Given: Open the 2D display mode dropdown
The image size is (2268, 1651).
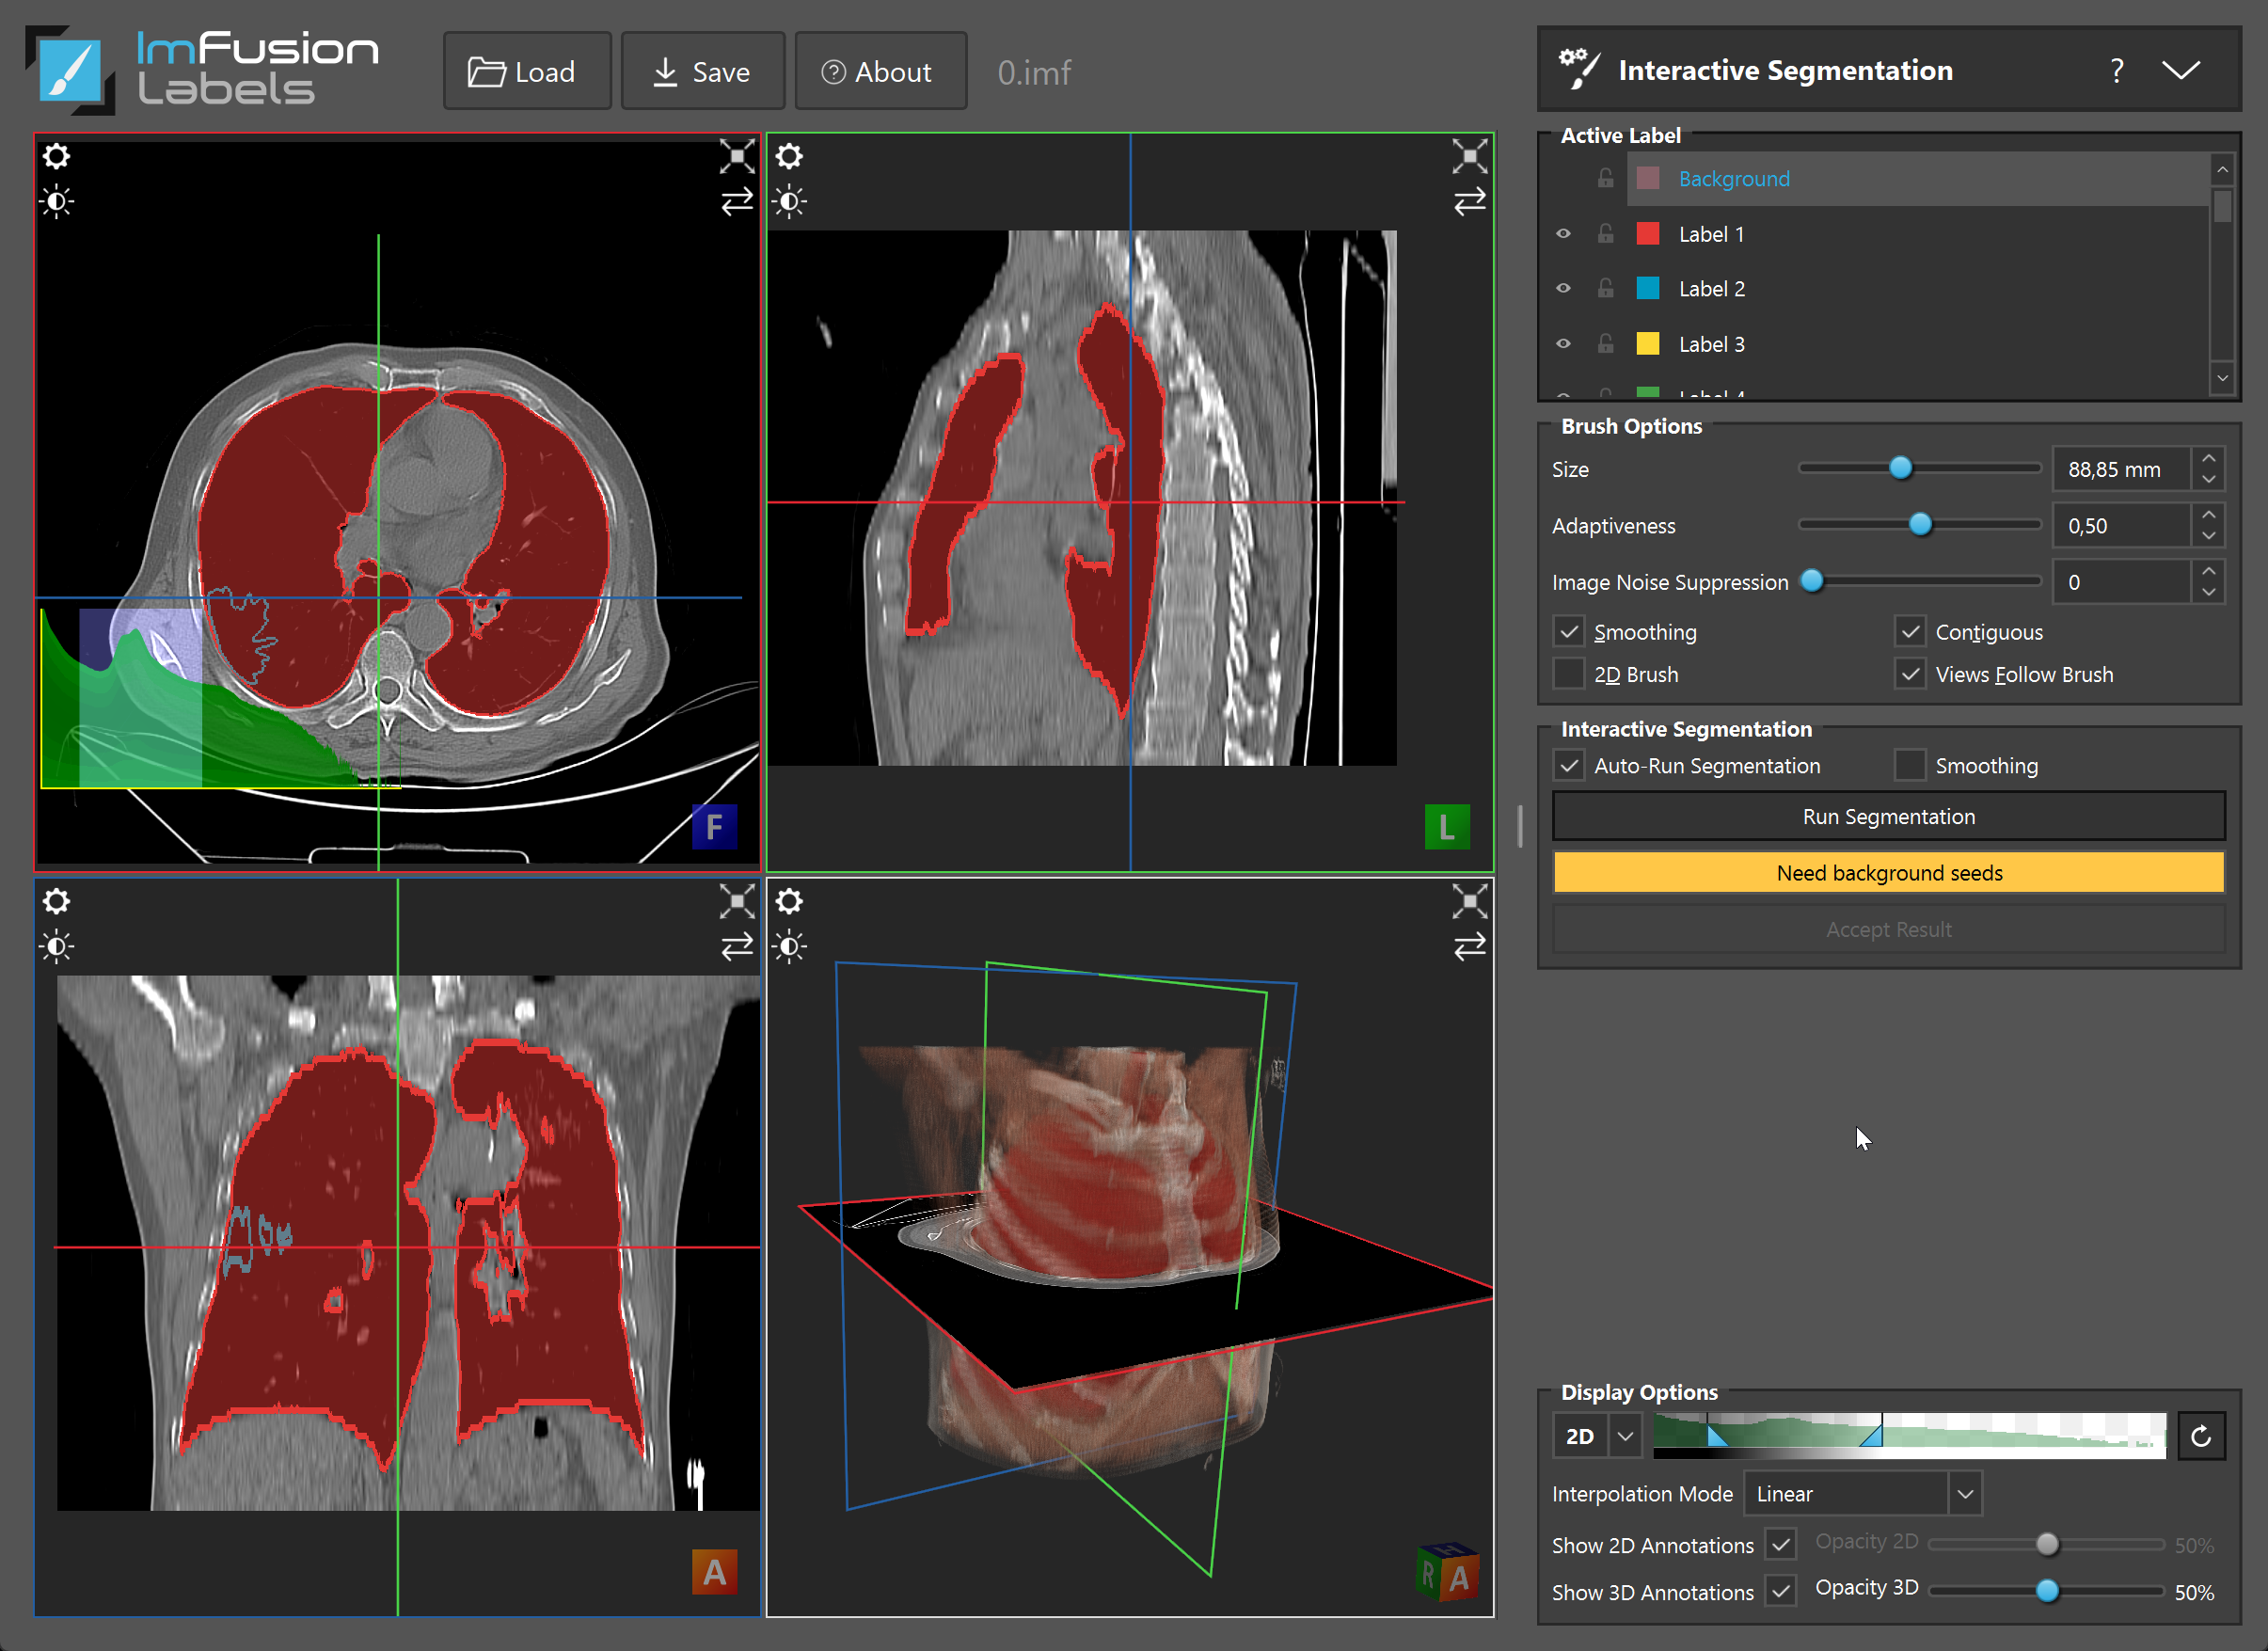Looking at the screenshot, I should pyautogui.click(x=1625, y=1436).
